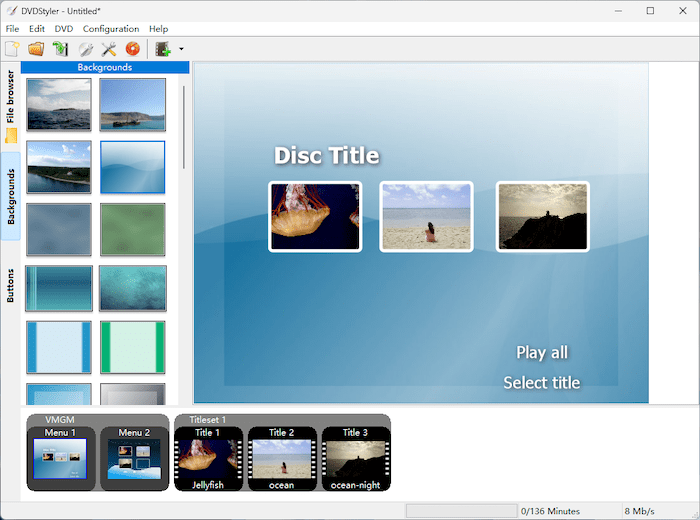The height and width of the screenshot is (520, 700).
Task: Choose the solid green background thumbnail
Action: tap(132, 229)
